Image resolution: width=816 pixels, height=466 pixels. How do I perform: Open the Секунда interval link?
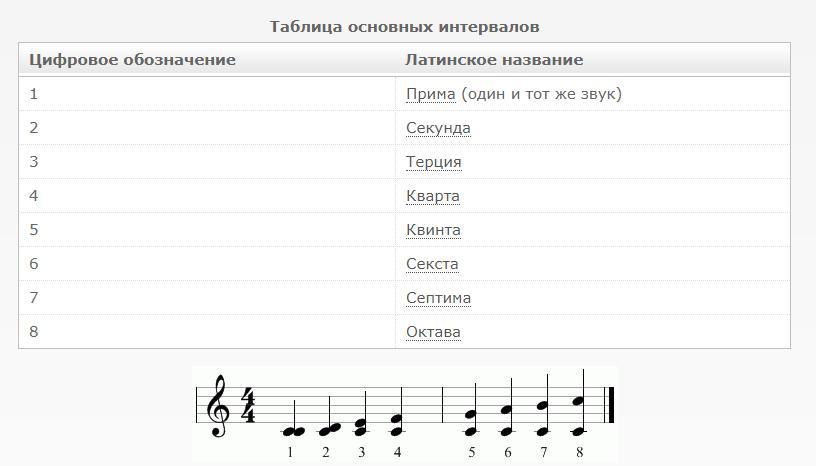point(438,128)
